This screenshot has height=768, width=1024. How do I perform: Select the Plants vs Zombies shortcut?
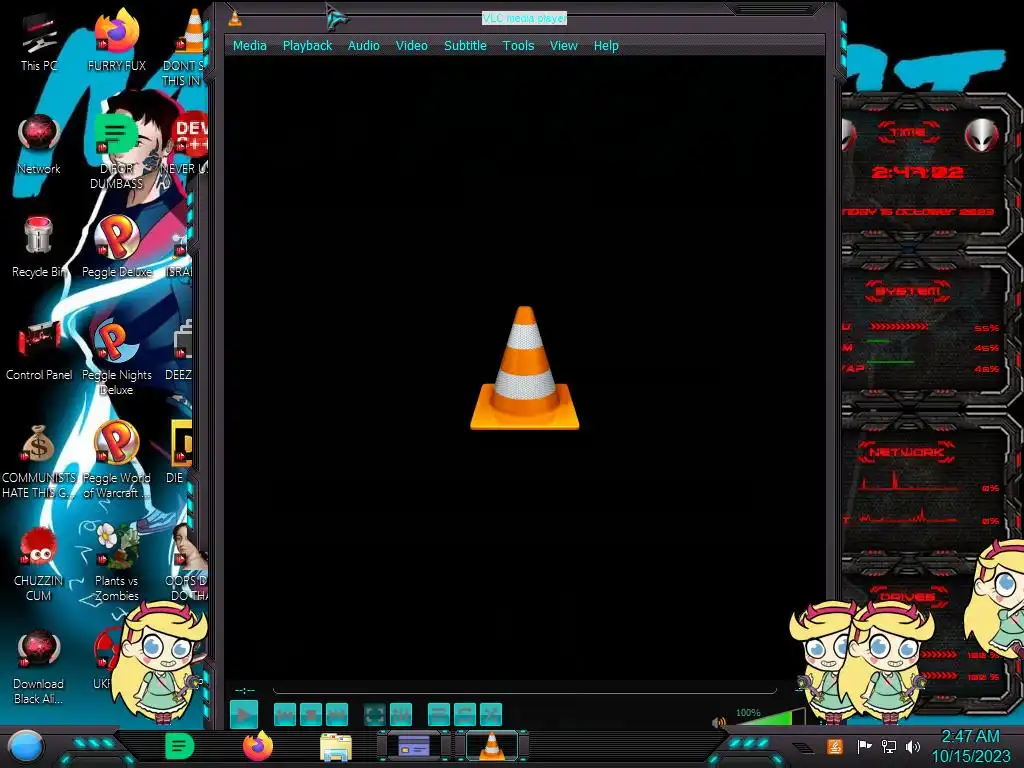116,563
